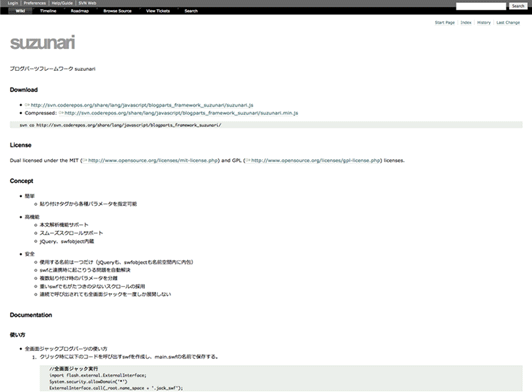Click the 'import flash.external.ExternalInterface;' code line
The height and width of the screenshot is (392, 532).
coord(98,375)
